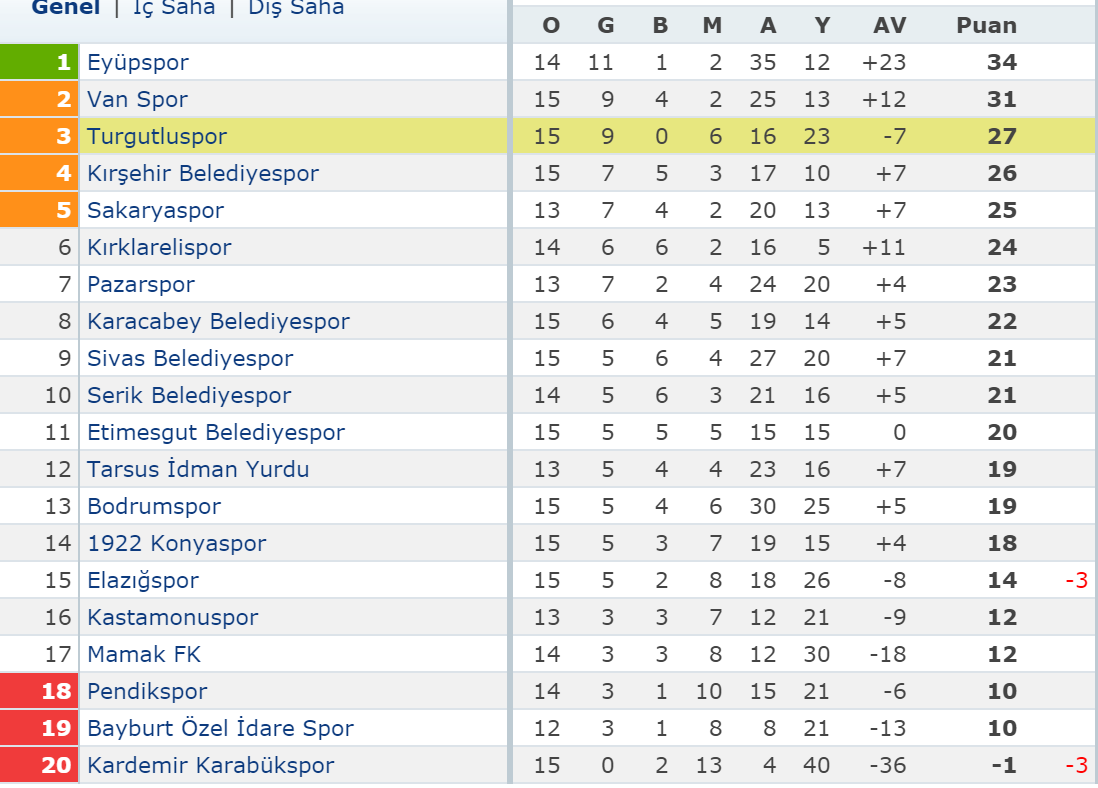The width and height of the screenshot is (1098, 788).
Task: Open the Eyüpspor team link
Action: click(x=138, y=62)
